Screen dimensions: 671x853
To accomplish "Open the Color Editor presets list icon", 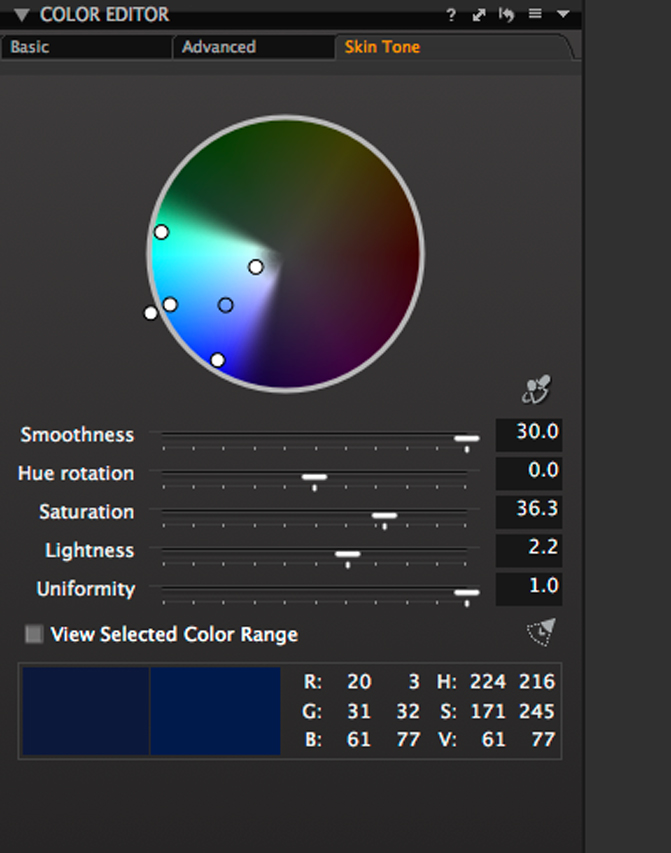I will (x=535, y=14).
